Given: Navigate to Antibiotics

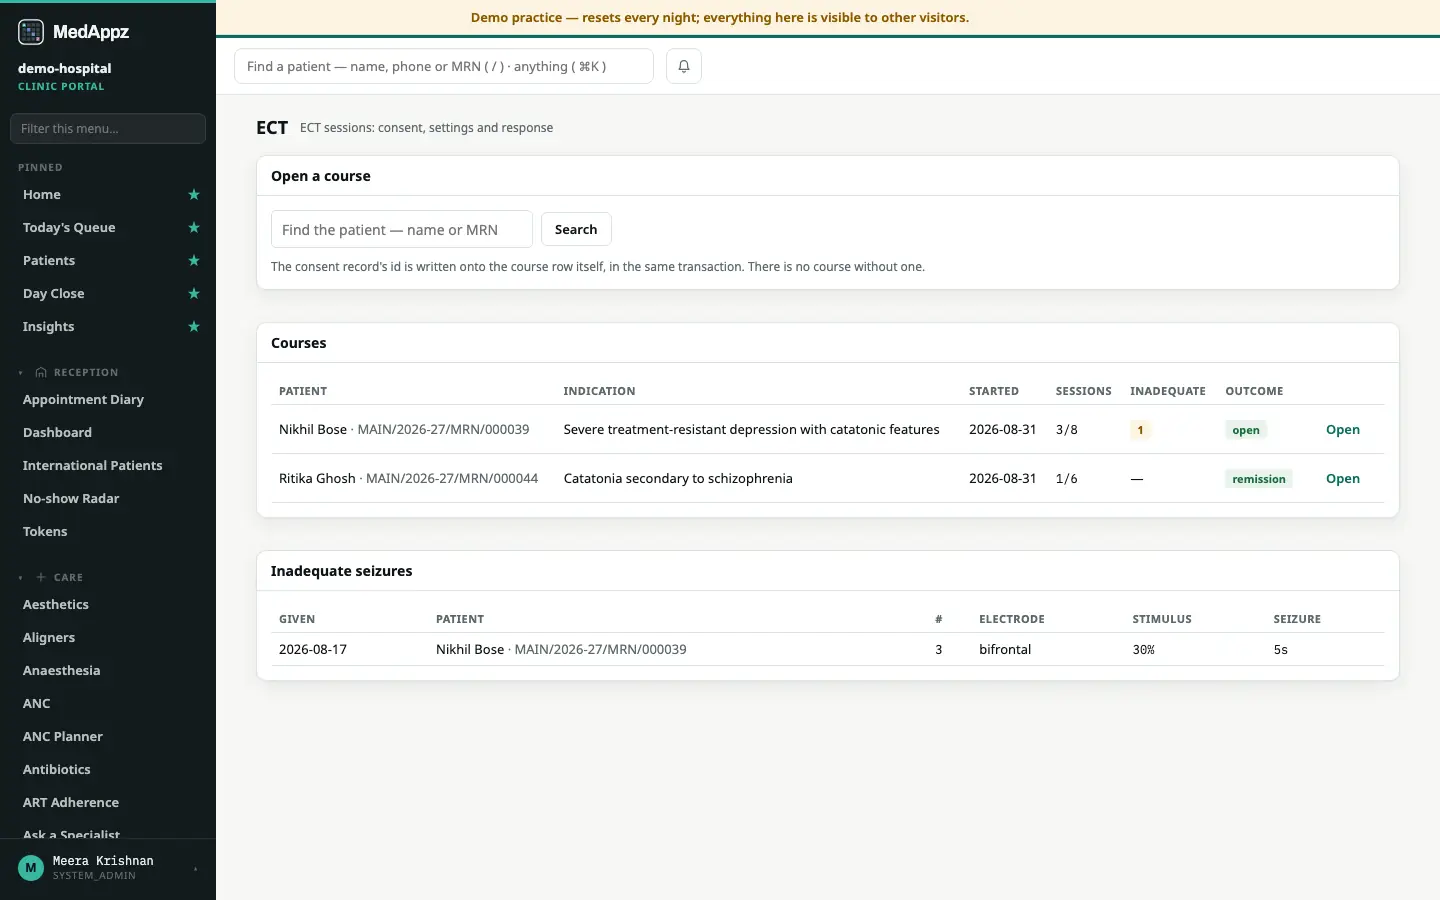Looking at the screenshot, I should pos(56,770).
